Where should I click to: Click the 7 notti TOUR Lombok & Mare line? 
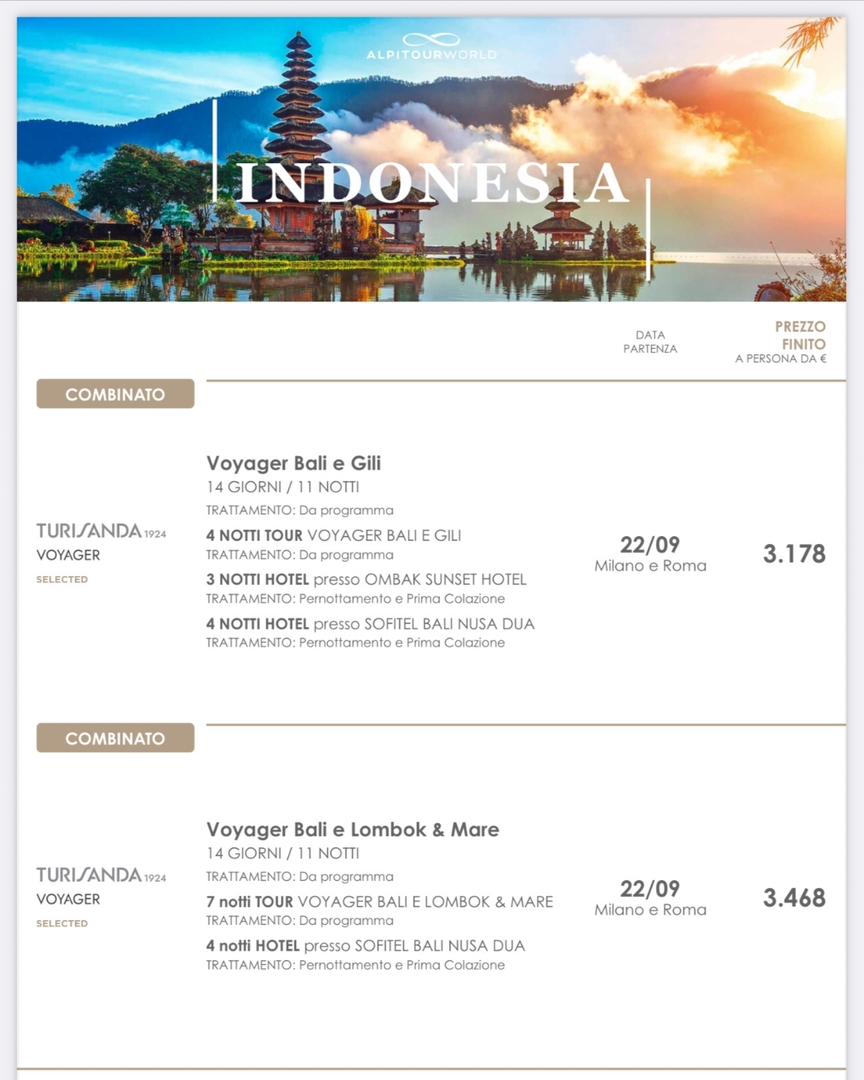380,902
